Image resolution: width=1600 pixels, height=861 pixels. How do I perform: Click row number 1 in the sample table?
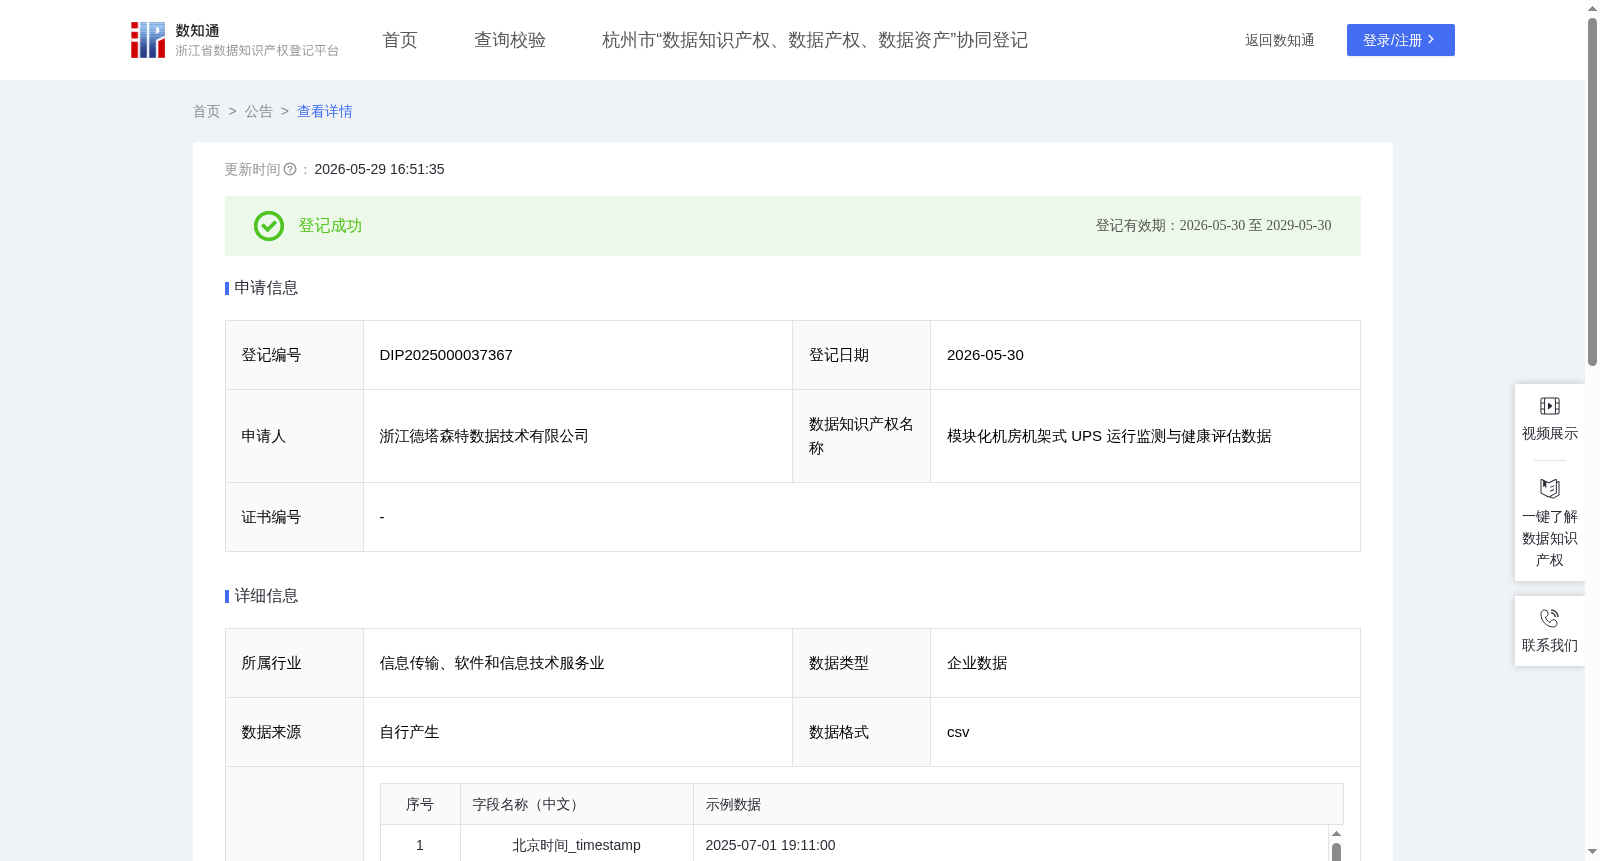click(420, 845)
